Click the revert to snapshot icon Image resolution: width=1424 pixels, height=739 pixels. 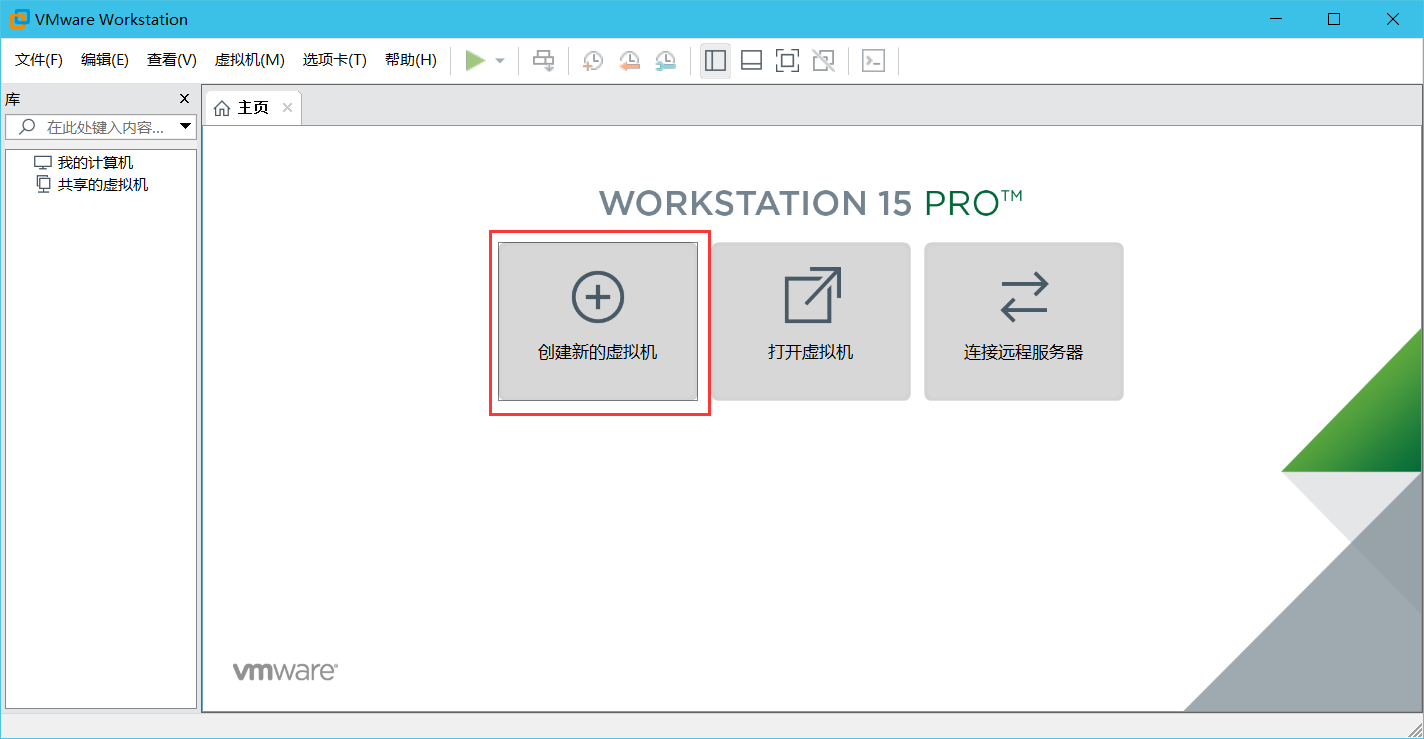[629, 61]
